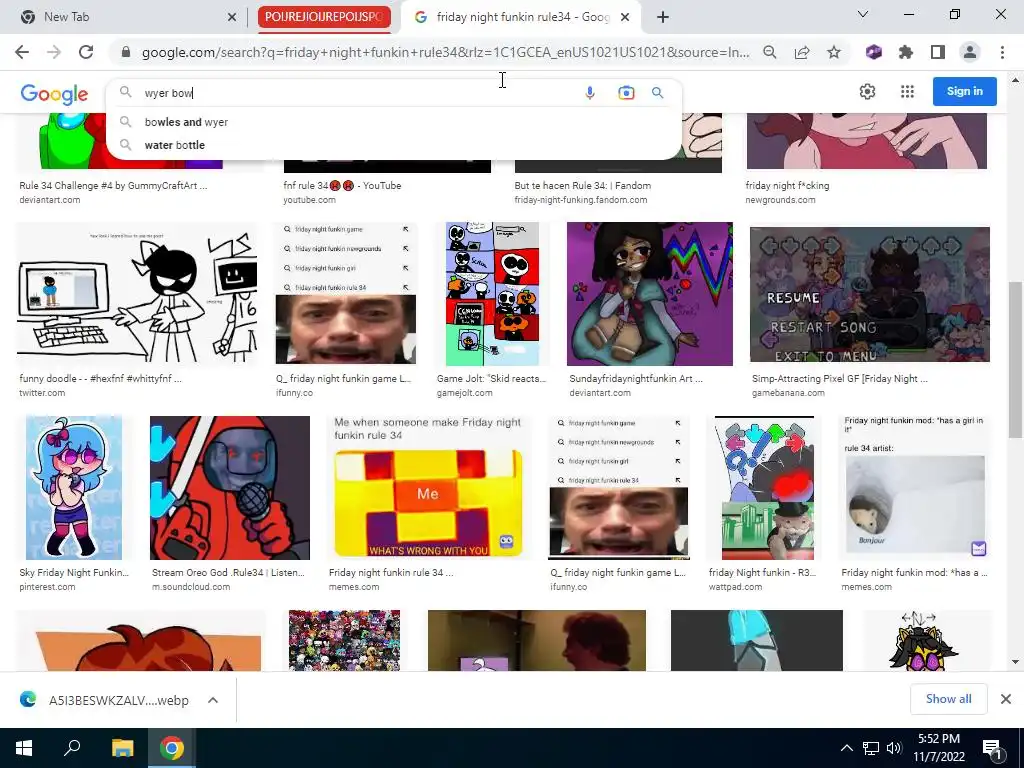Click Chrome icon in taskbar

[172, 748]
